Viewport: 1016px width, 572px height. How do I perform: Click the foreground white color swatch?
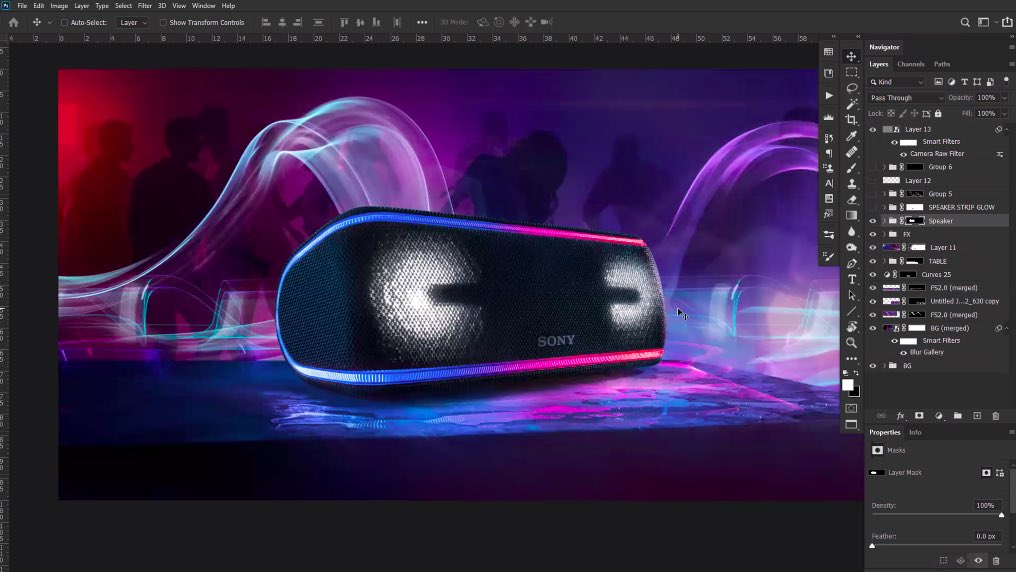[847, 385]
